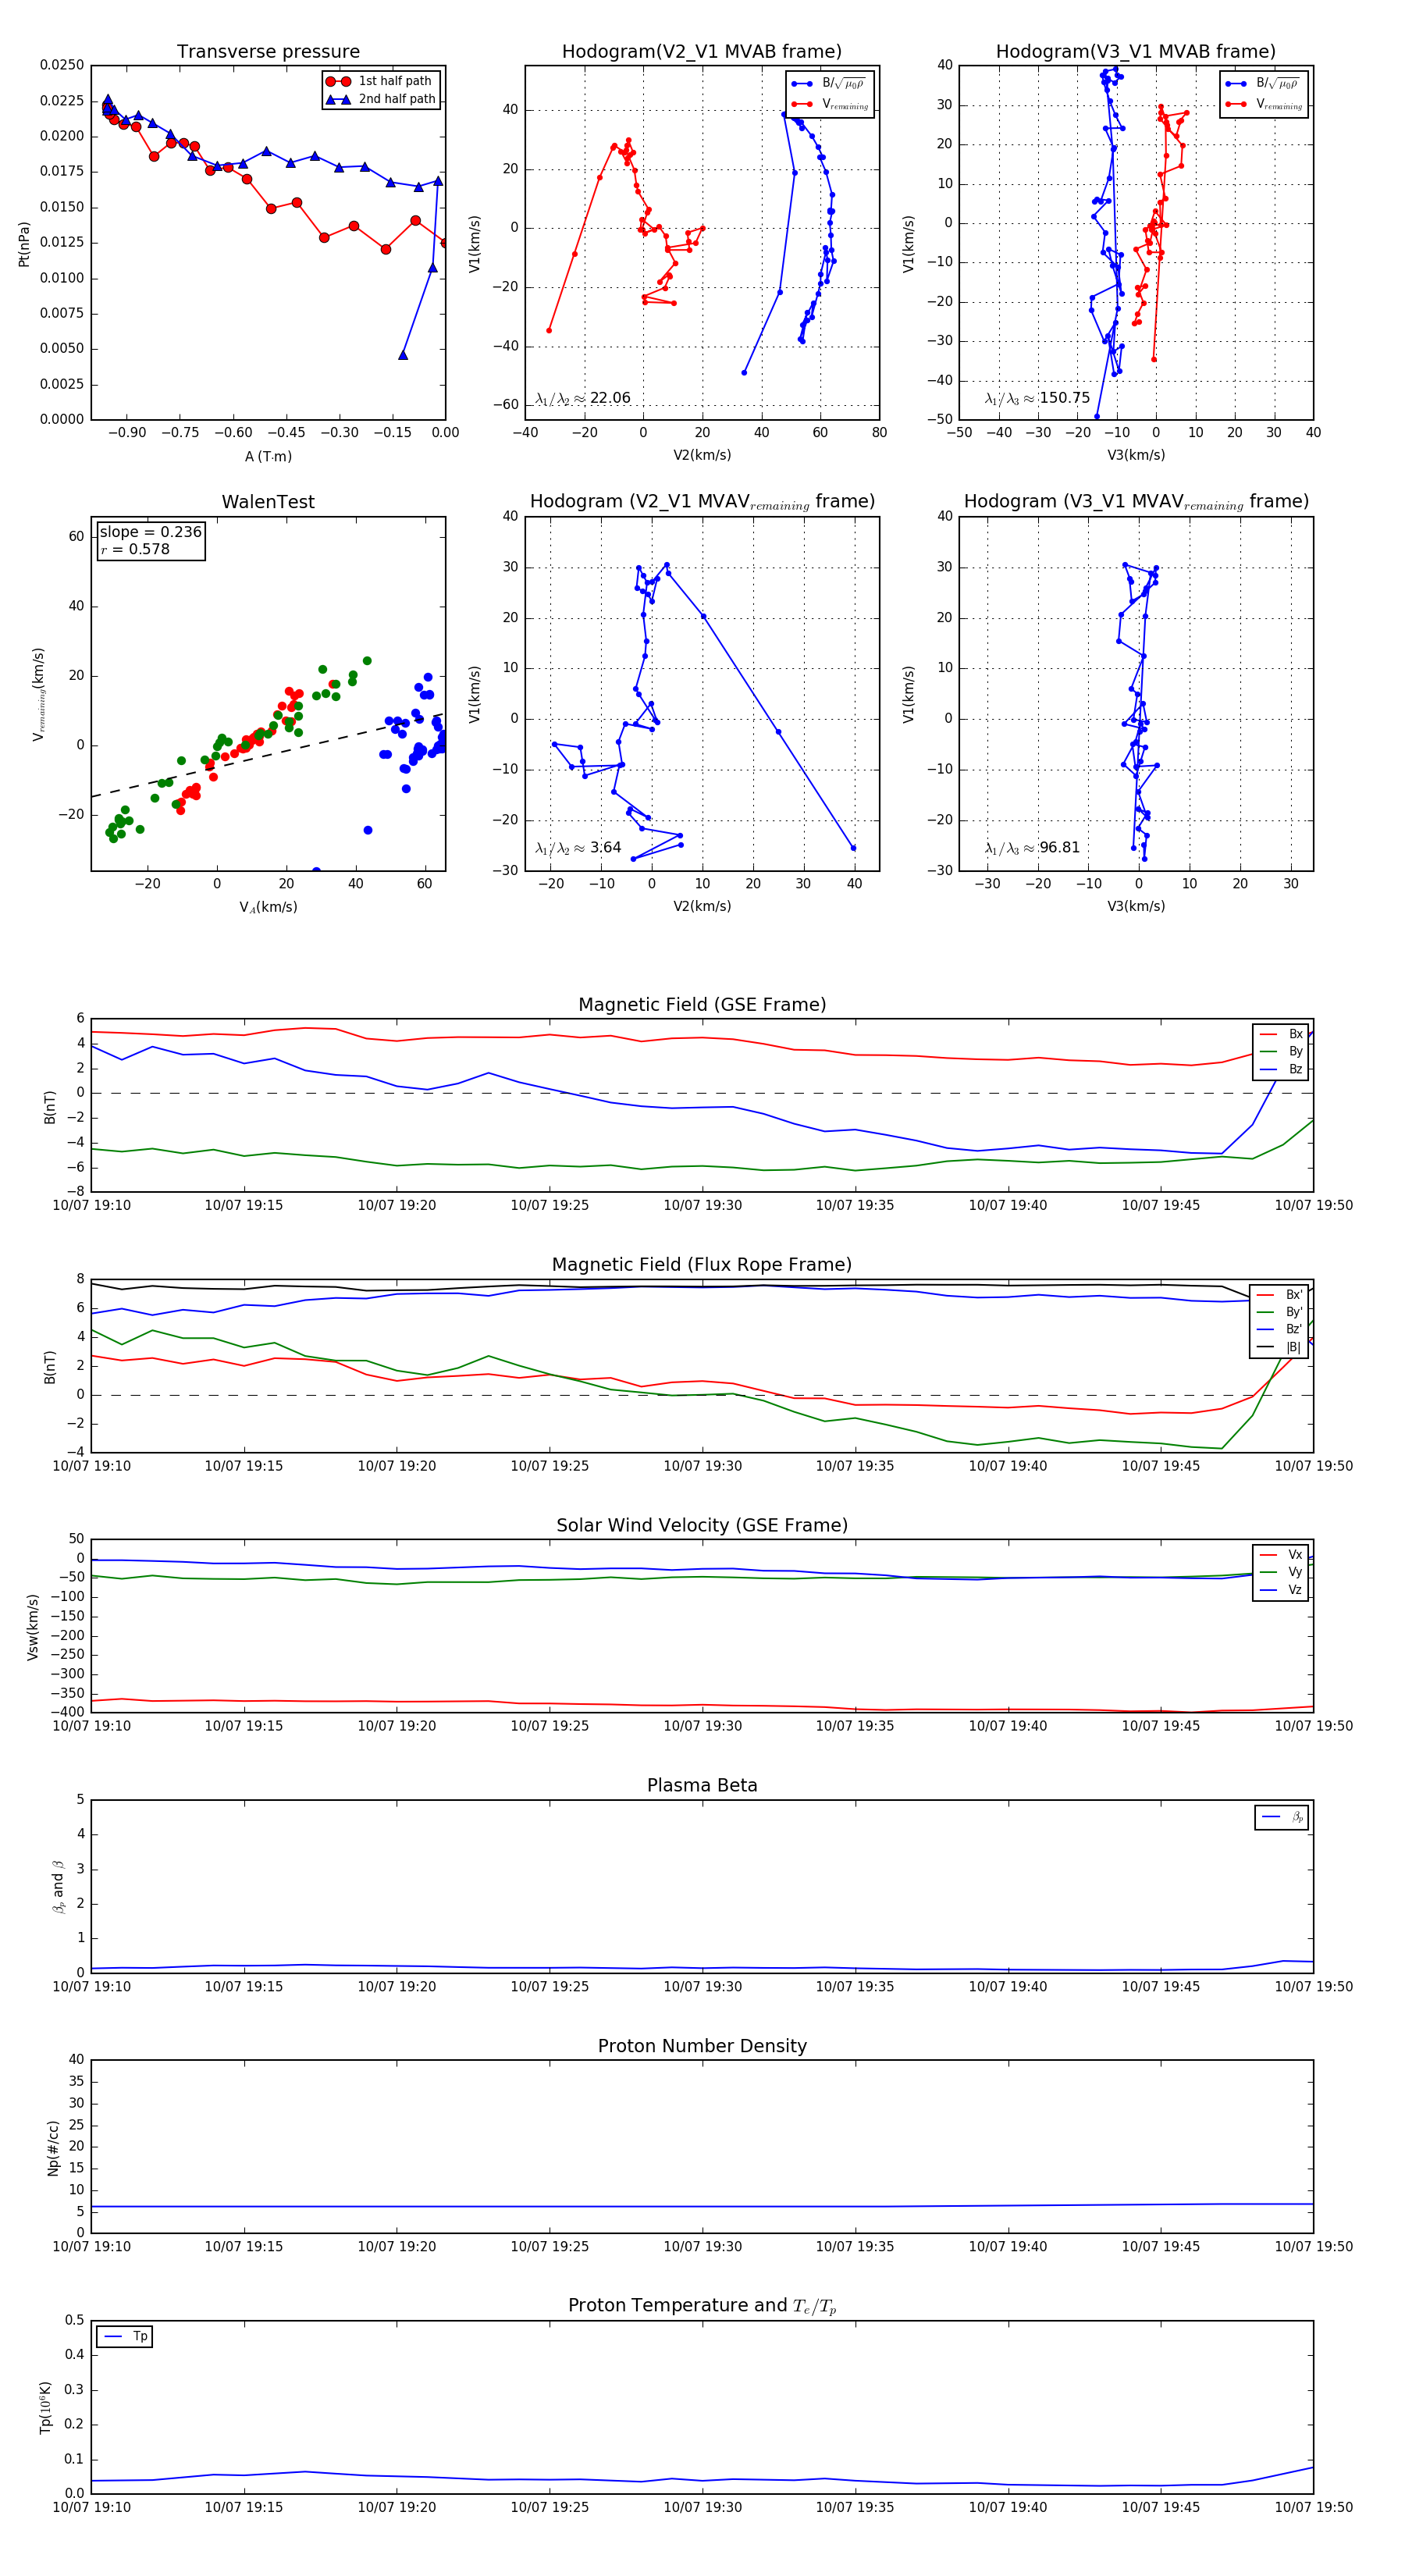Click B/sqrt(mu0 rho) legend in V3_V1 MVAB hodogram
The width and height of the screenshot is (1405, 2576).
1264,83
